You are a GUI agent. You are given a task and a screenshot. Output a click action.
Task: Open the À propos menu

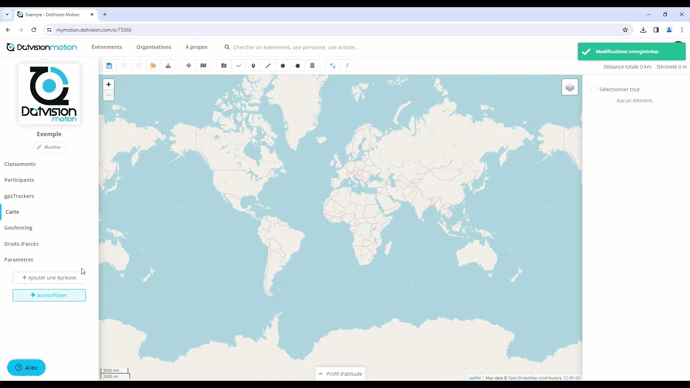(x=196, y=47)
